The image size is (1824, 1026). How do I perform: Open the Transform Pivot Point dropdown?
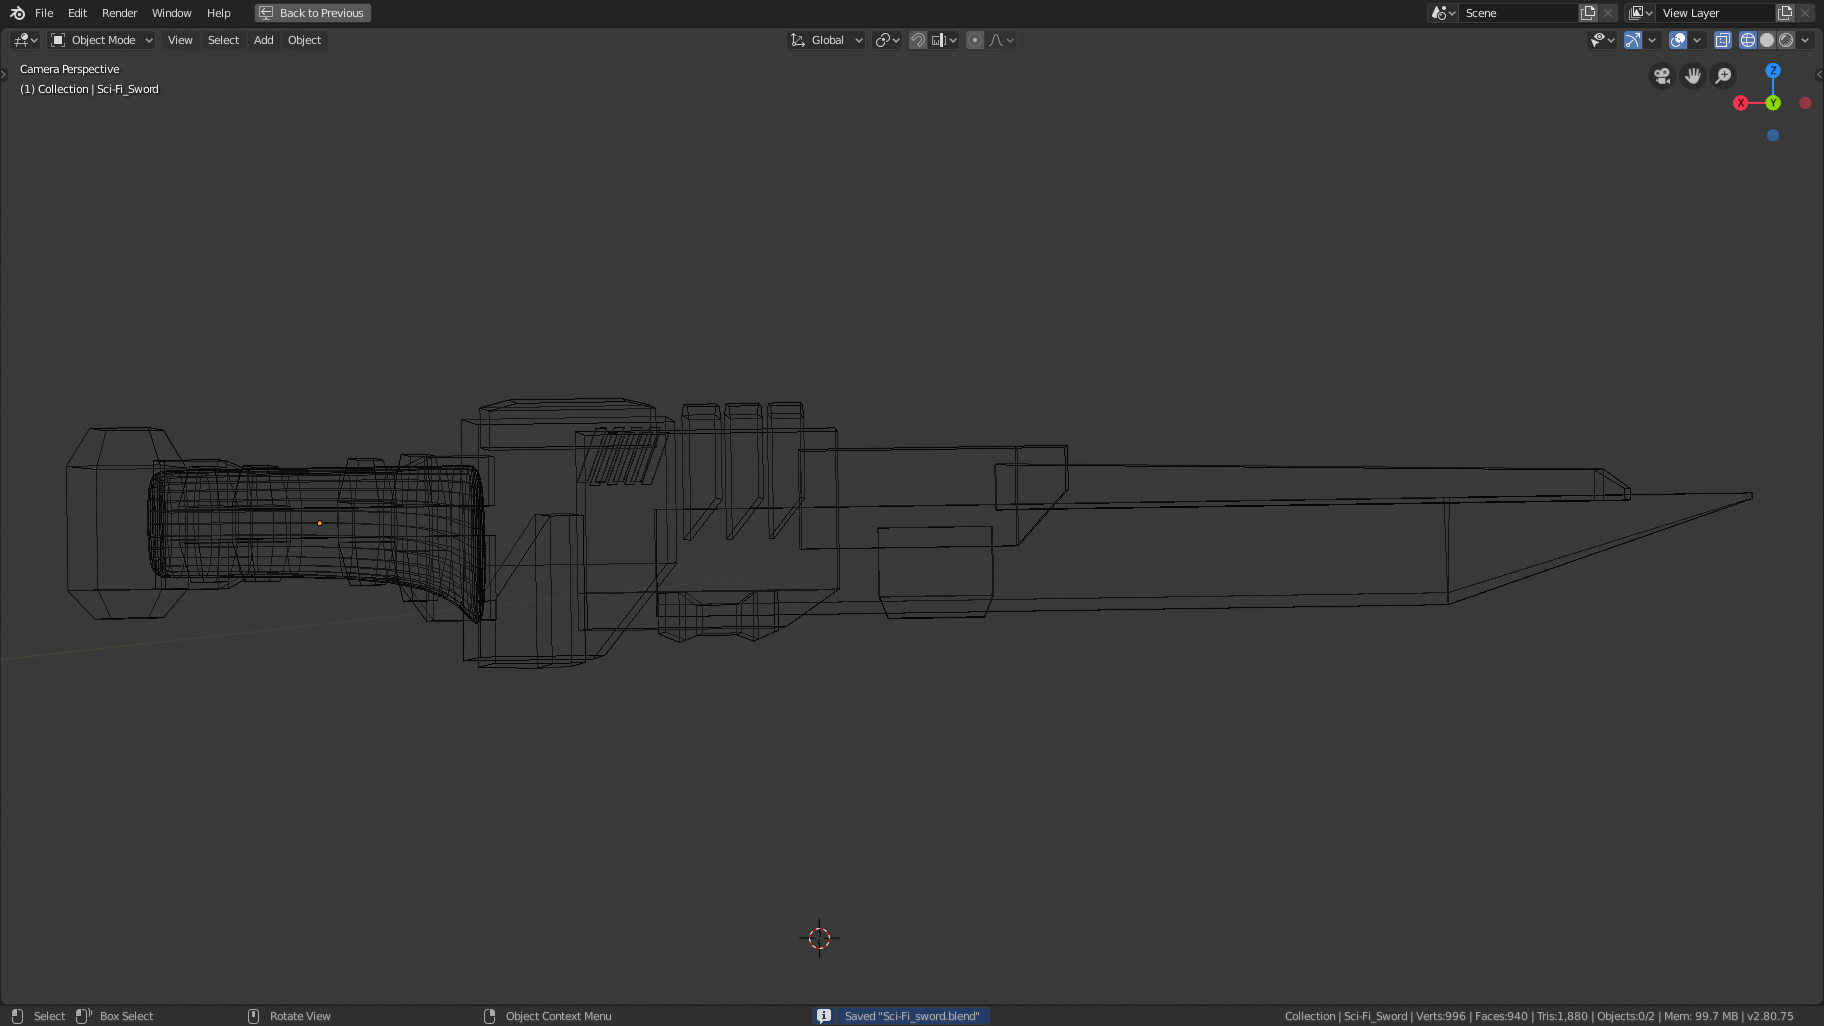coord(886,40)
